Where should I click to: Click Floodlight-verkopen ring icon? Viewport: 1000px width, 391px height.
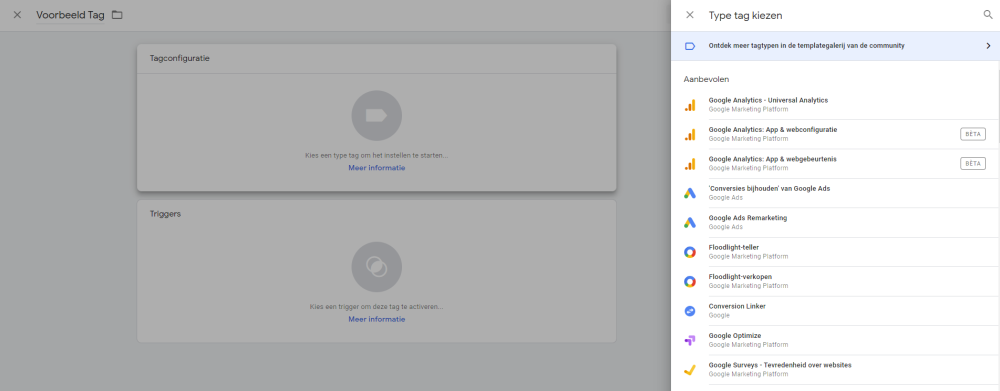(x=690, y=281)
